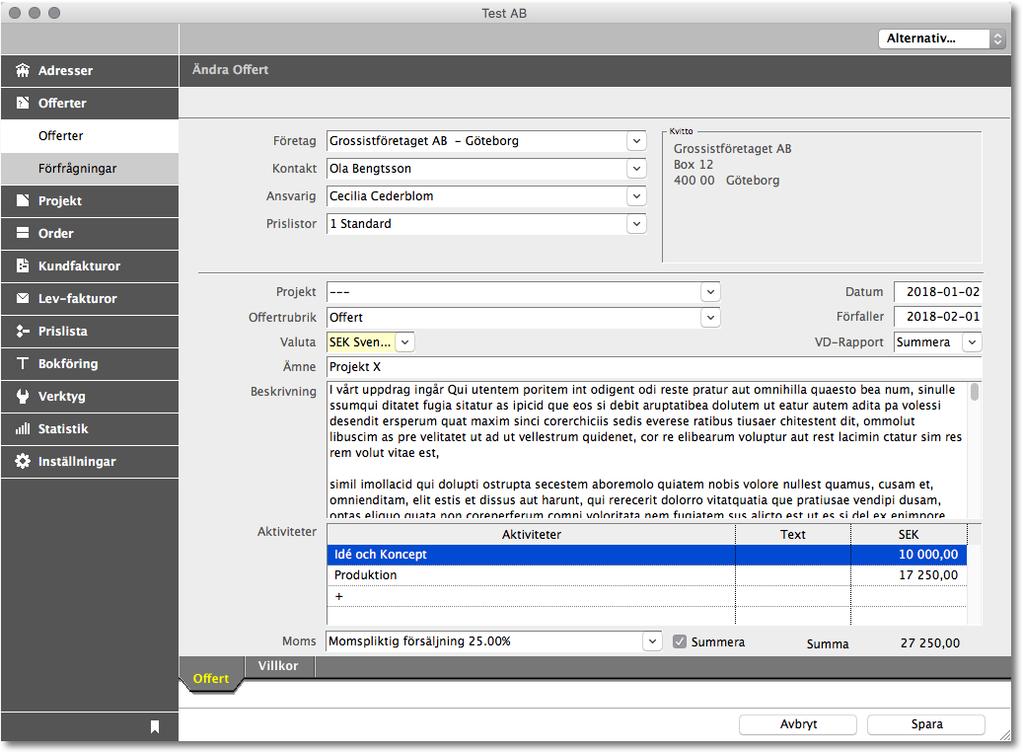1023x752 pixels.
Task: Expand the Moms VAT dropdown
Action: pos(652,641)
